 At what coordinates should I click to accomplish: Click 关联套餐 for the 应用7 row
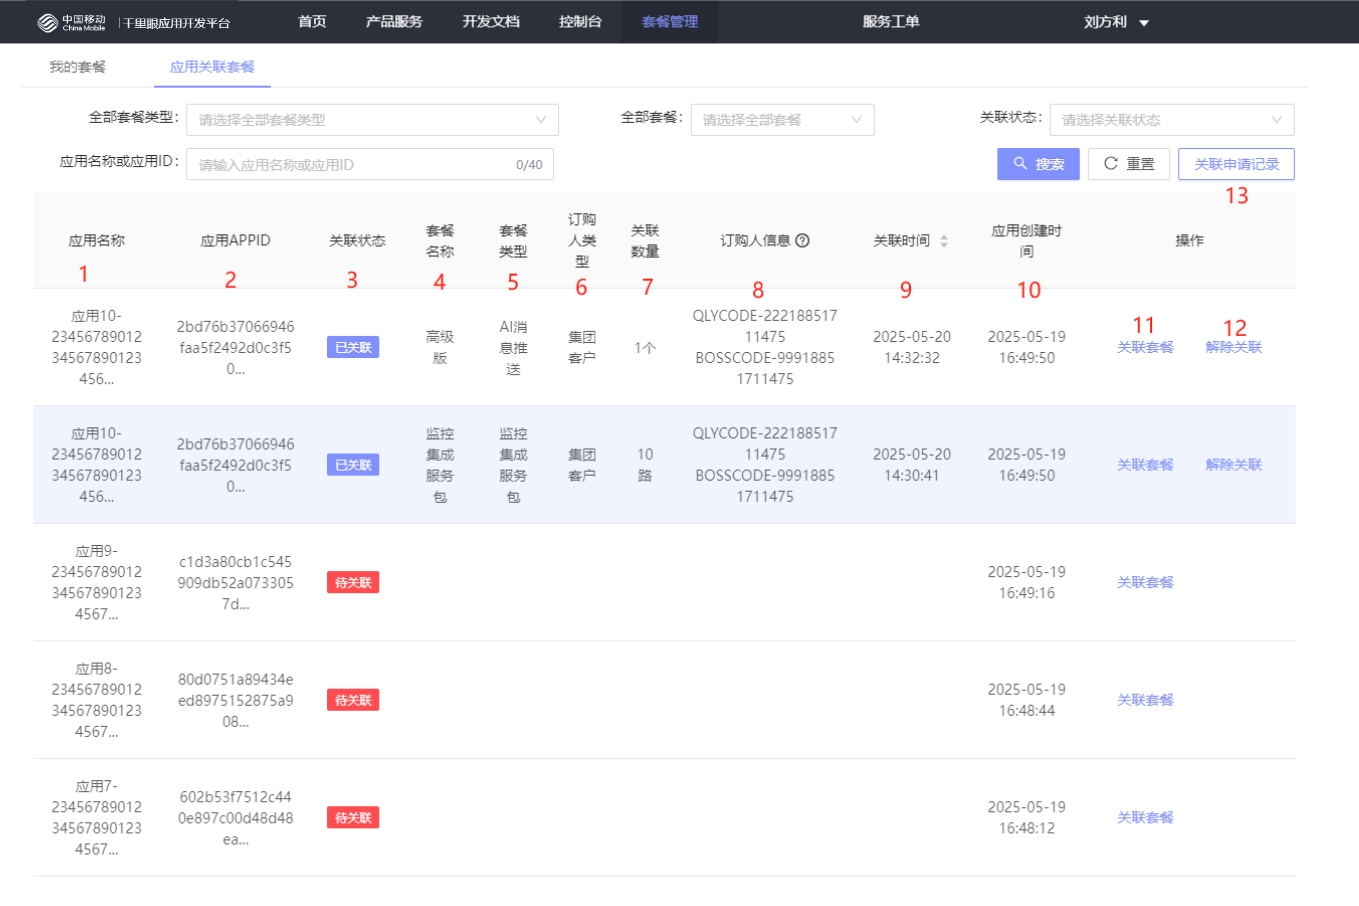tap(1145, 818)
